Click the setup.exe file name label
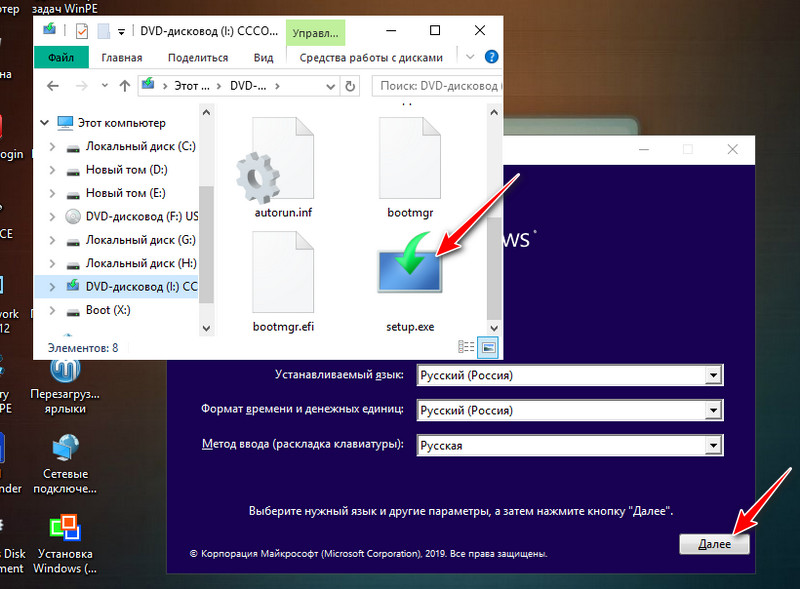 coord(410,327)
